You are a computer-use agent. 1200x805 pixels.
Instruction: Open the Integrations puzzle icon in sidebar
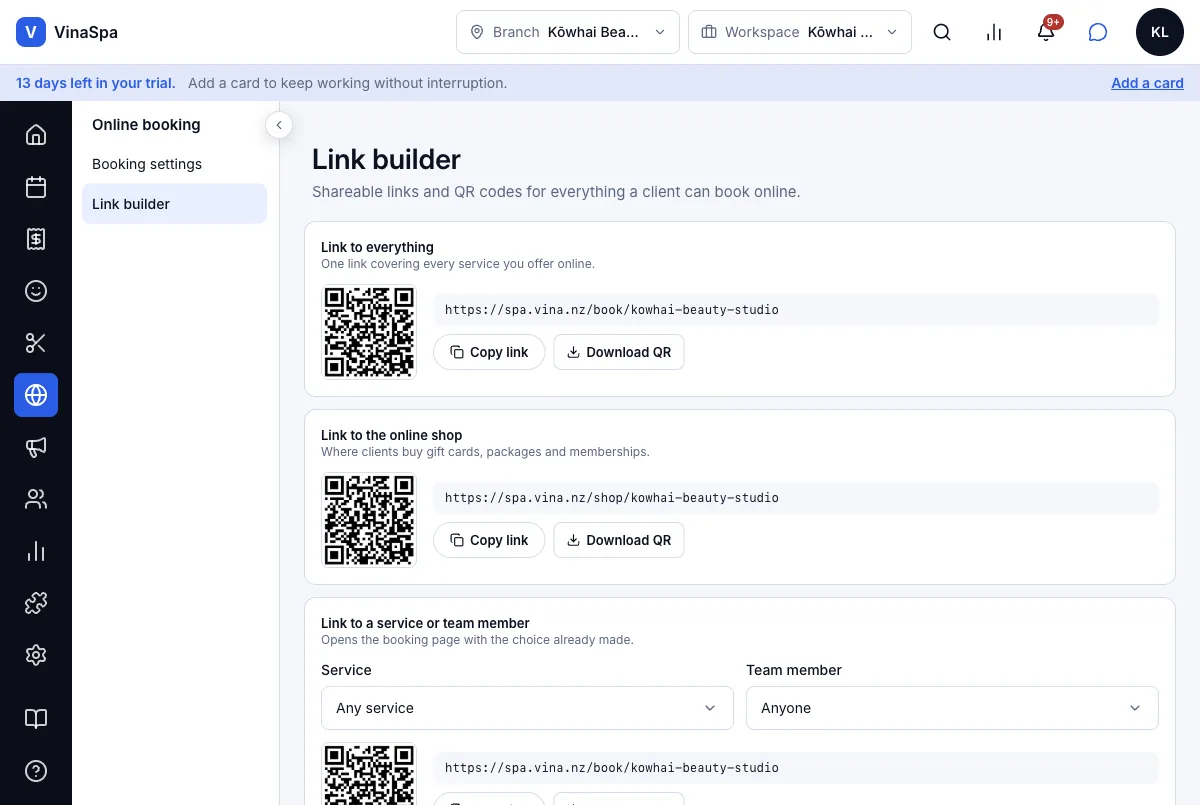coord(36,603)
